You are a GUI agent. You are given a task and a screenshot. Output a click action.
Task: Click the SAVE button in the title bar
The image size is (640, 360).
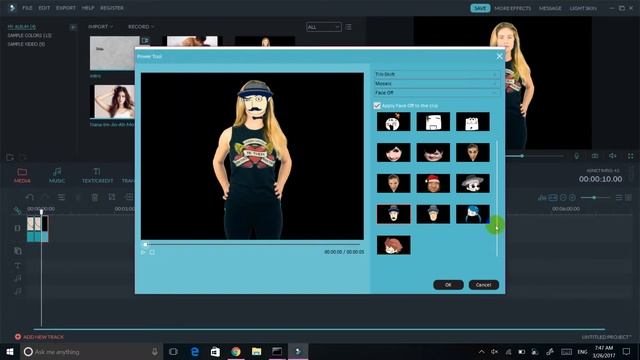click(480, 8)
